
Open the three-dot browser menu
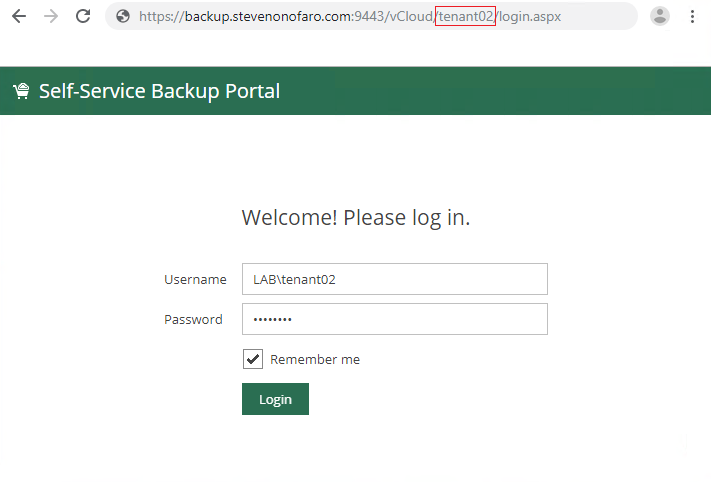[693, 16]
